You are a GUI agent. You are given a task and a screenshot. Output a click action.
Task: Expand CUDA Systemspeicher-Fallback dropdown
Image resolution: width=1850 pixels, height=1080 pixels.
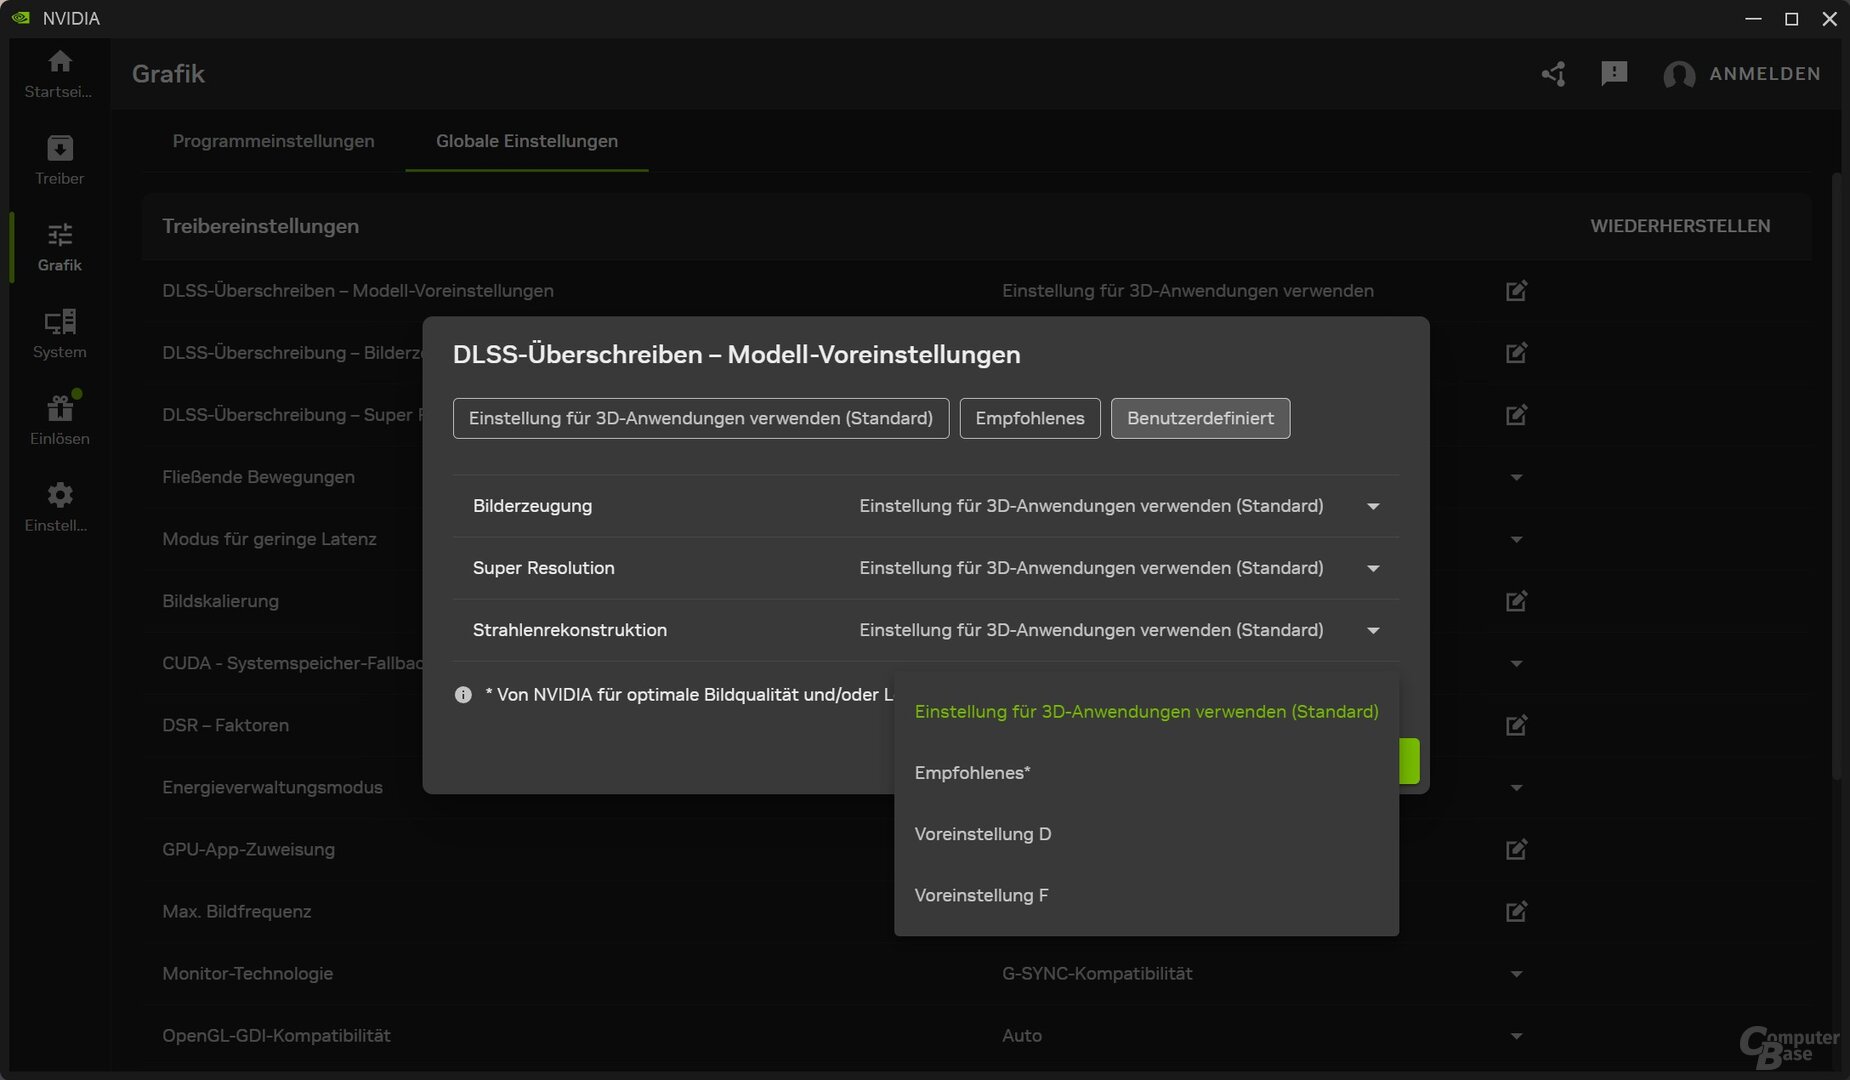[1516, 664]
